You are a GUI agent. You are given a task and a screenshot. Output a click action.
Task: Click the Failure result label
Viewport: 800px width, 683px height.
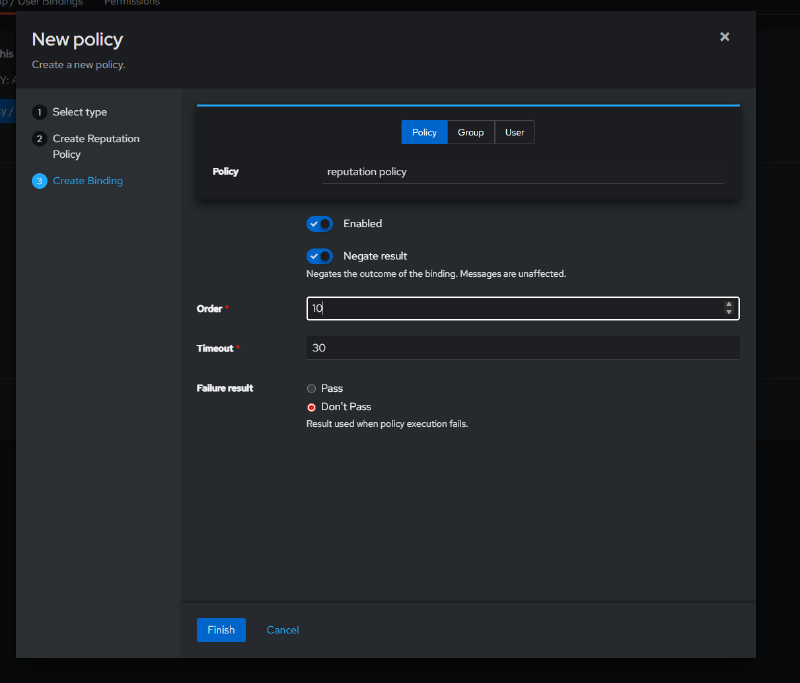(x=225, y=388)
